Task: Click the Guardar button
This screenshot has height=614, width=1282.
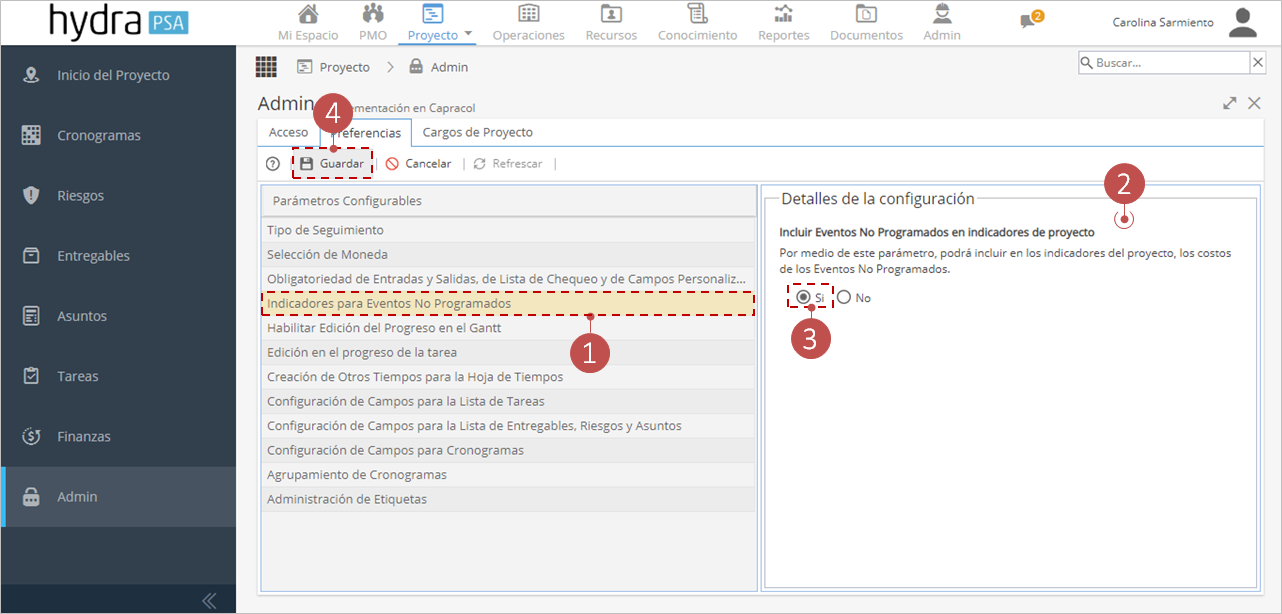Action: tap(332, 163)
